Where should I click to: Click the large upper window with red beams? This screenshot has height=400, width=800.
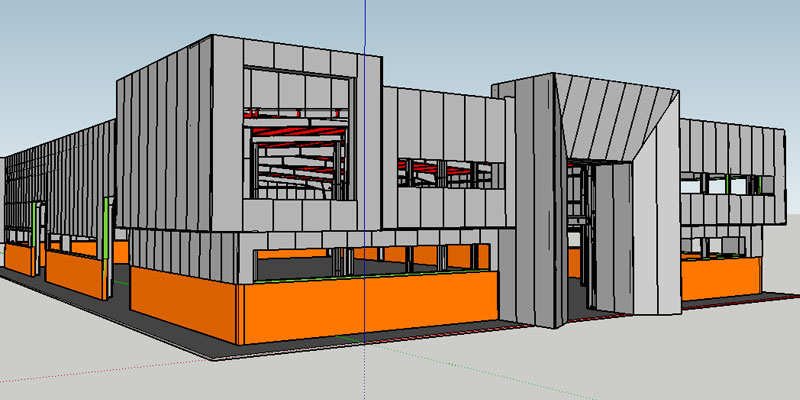tap(300, 140)
